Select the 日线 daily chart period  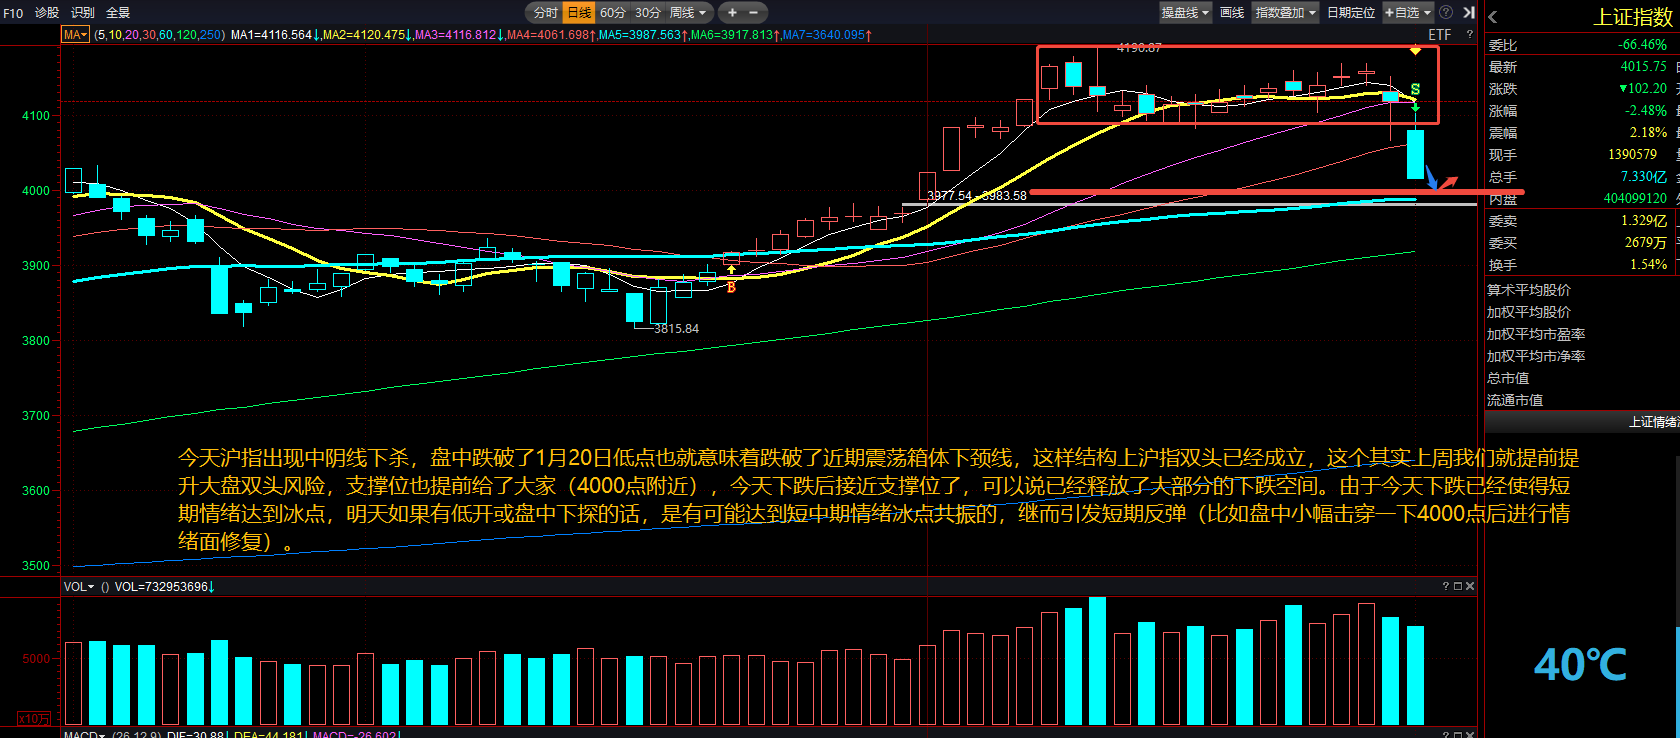click(x=579, y=13)
